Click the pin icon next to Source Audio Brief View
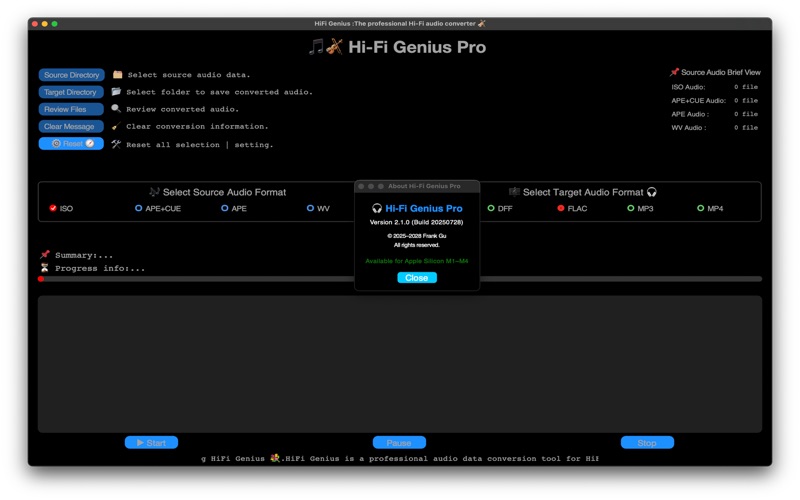Viewport: 800px width, 500px height. tap(674, 72)
